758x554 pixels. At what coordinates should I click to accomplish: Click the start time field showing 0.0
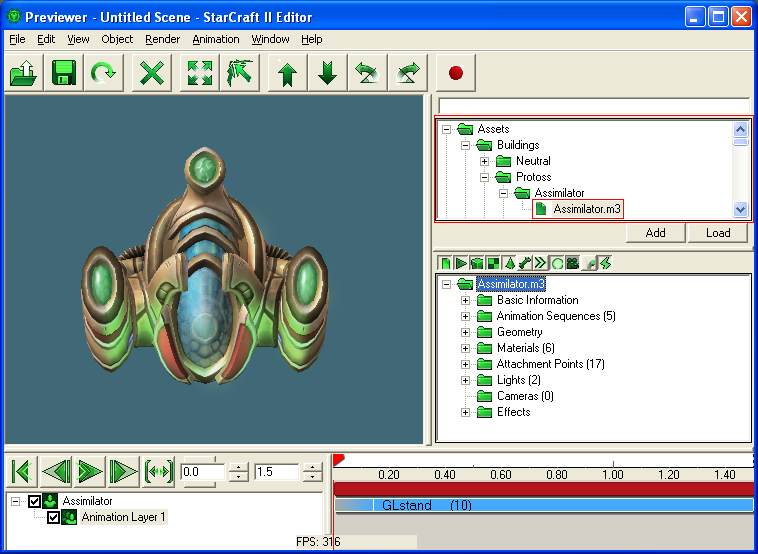[203, 472]
